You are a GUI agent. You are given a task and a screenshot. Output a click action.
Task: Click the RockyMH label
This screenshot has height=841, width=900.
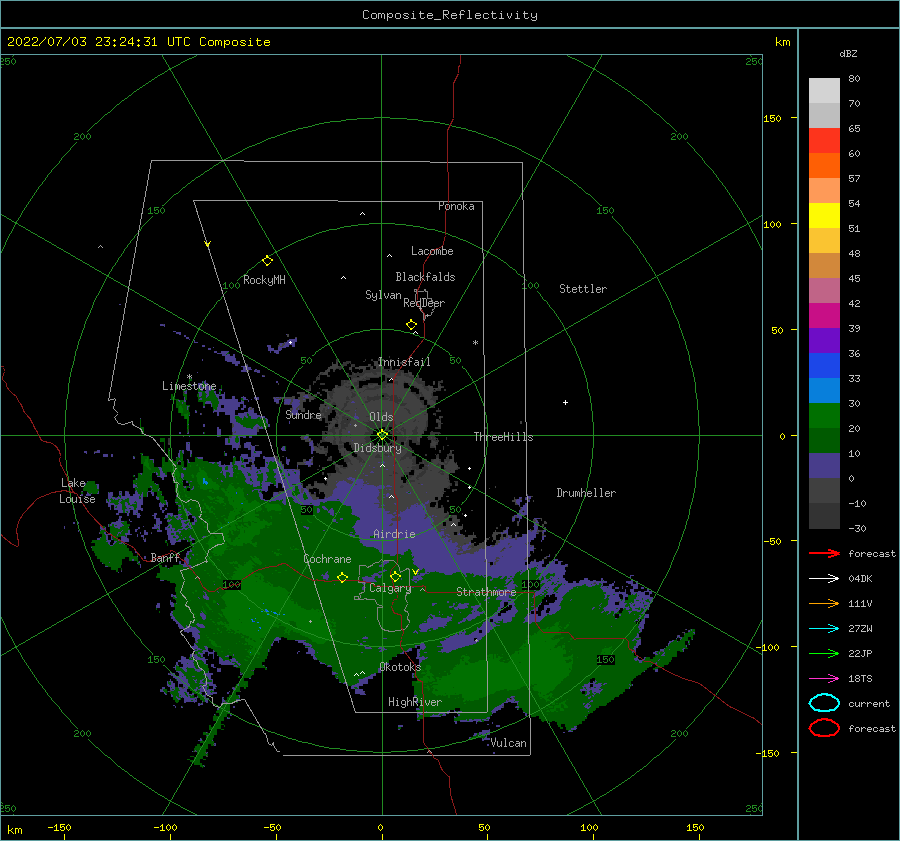[264, 280]
